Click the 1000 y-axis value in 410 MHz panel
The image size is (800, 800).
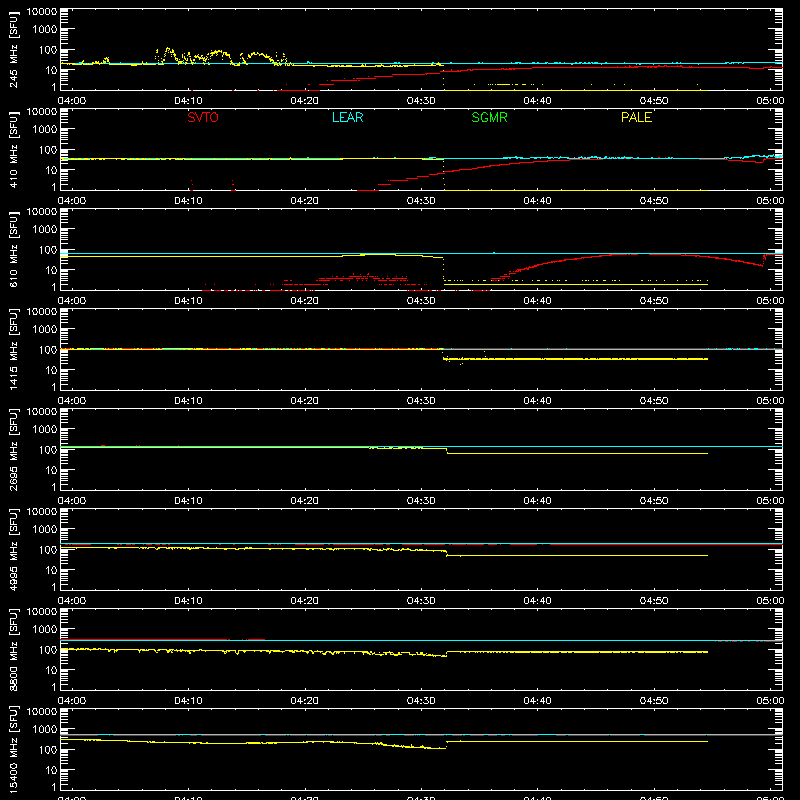pos(45,130)
